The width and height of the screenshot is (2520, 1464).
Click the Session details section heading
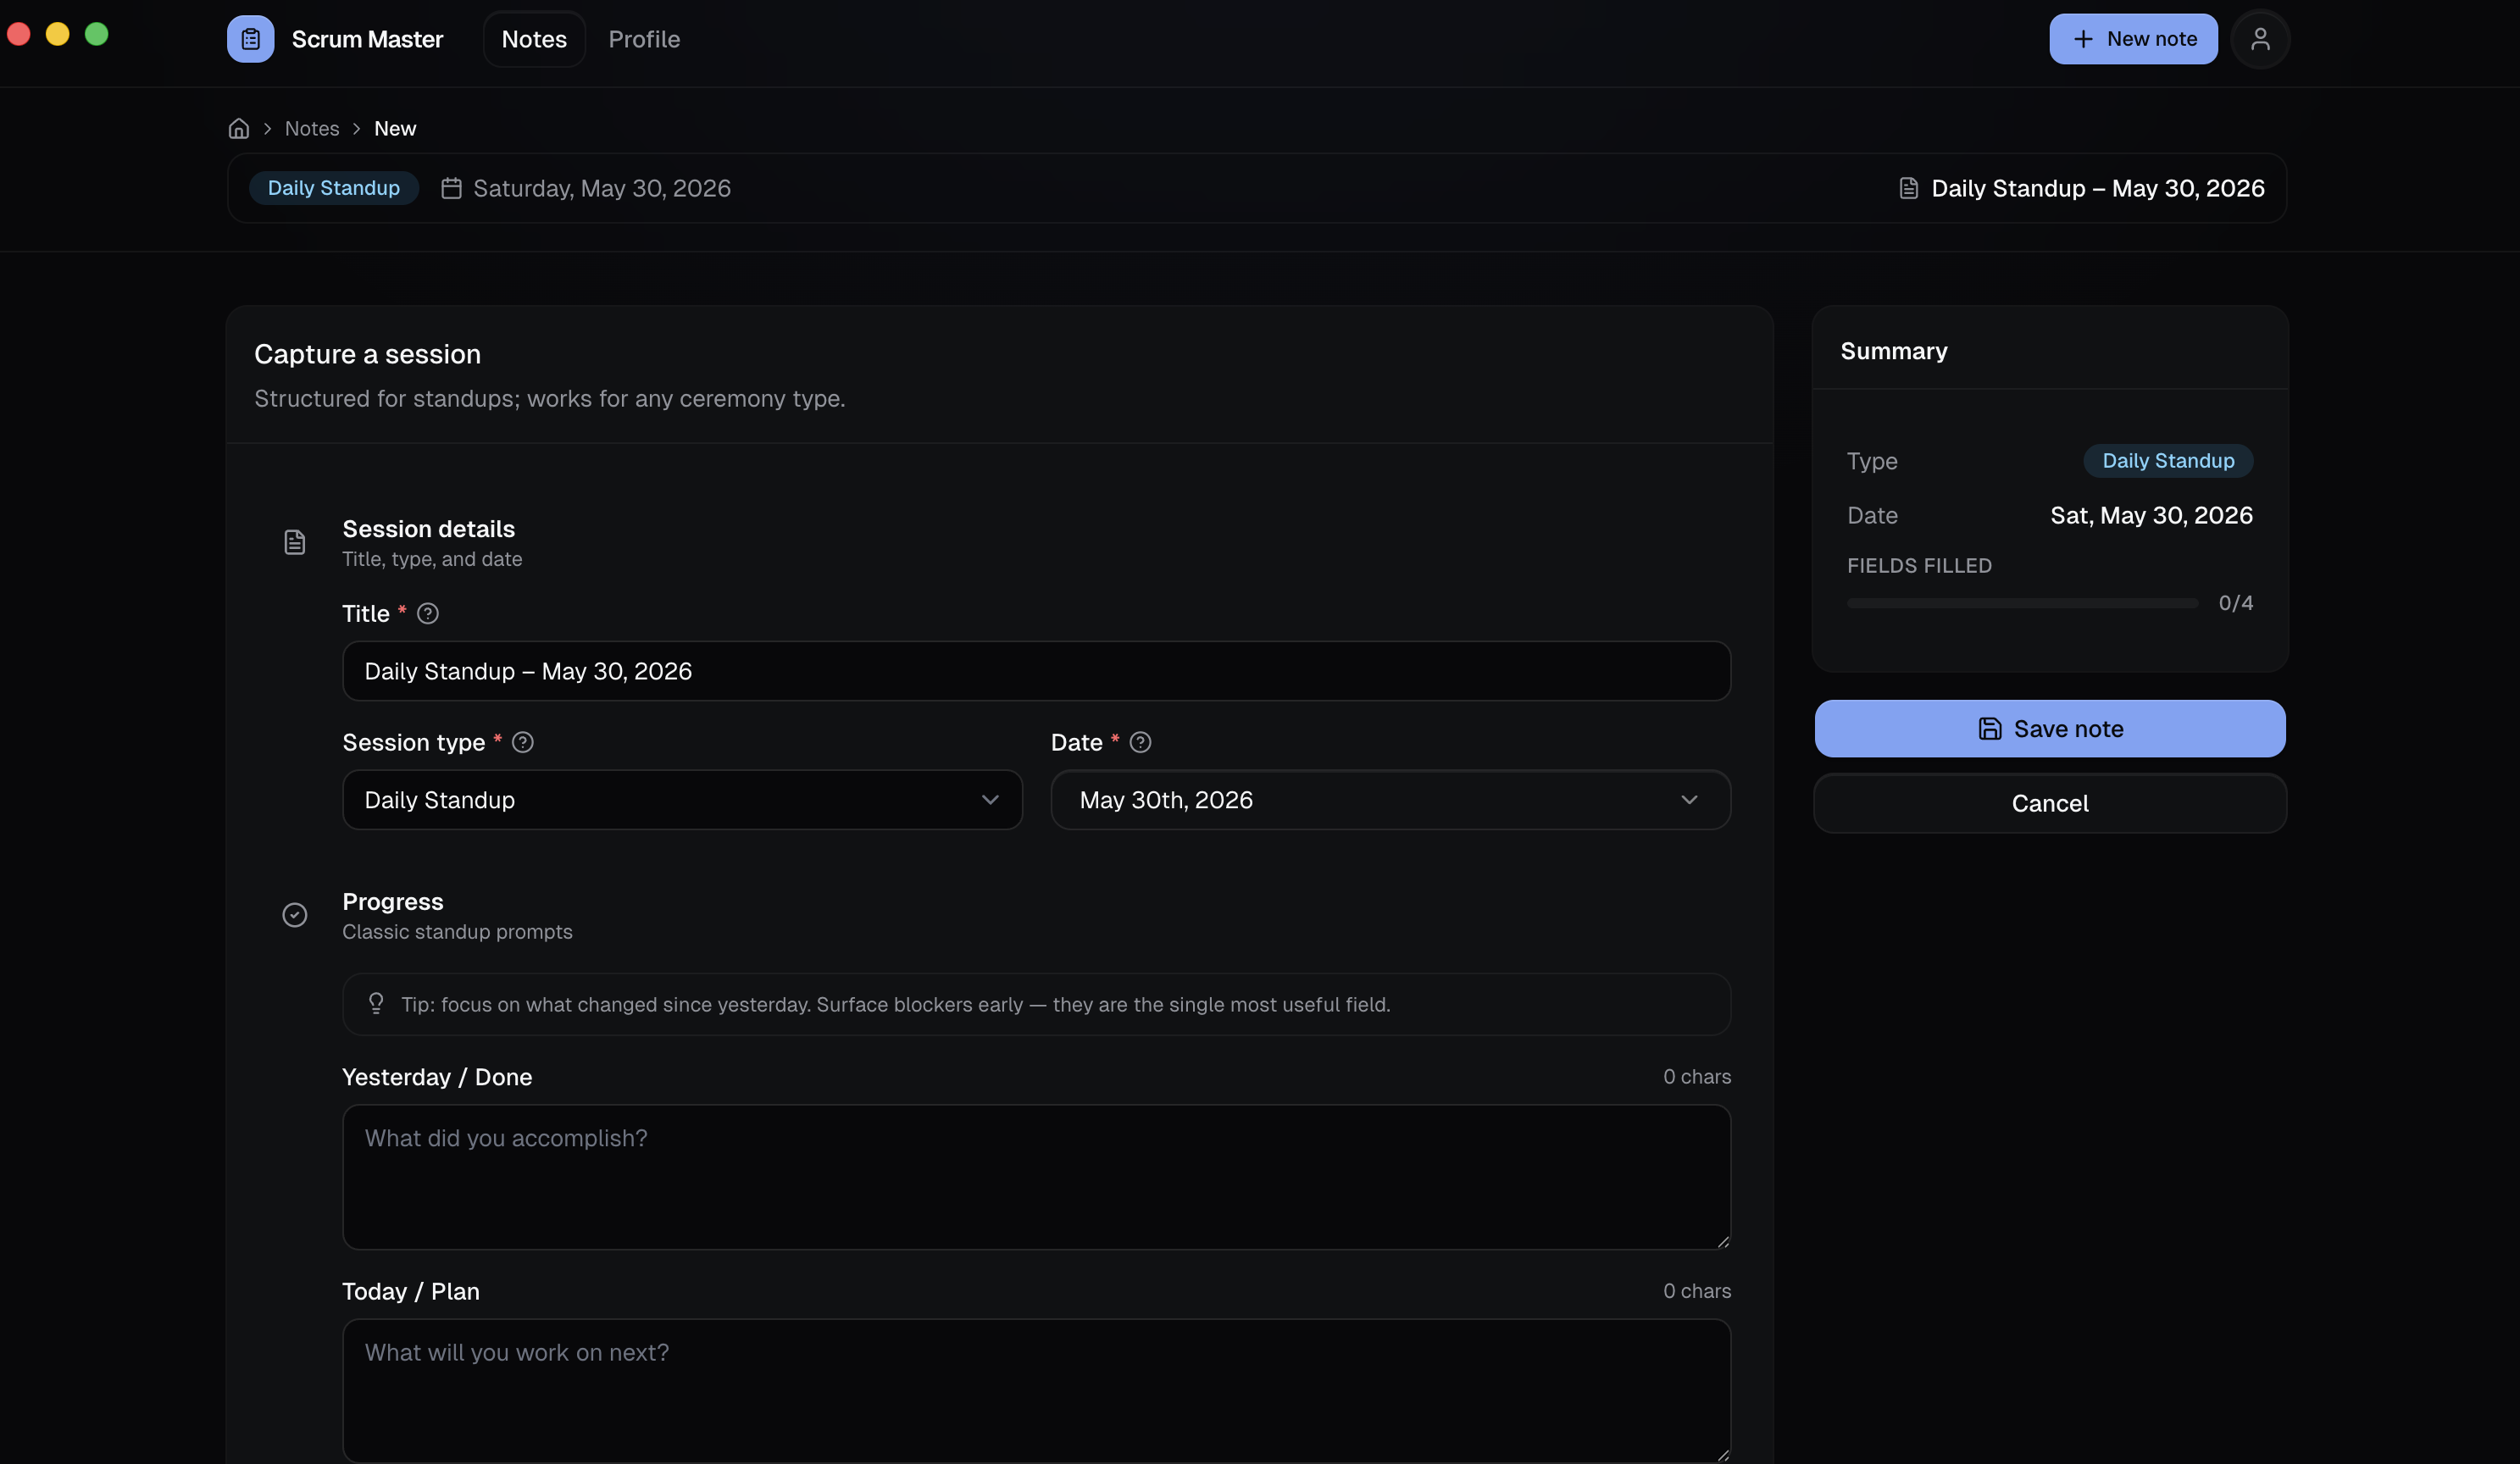[428, 528]
